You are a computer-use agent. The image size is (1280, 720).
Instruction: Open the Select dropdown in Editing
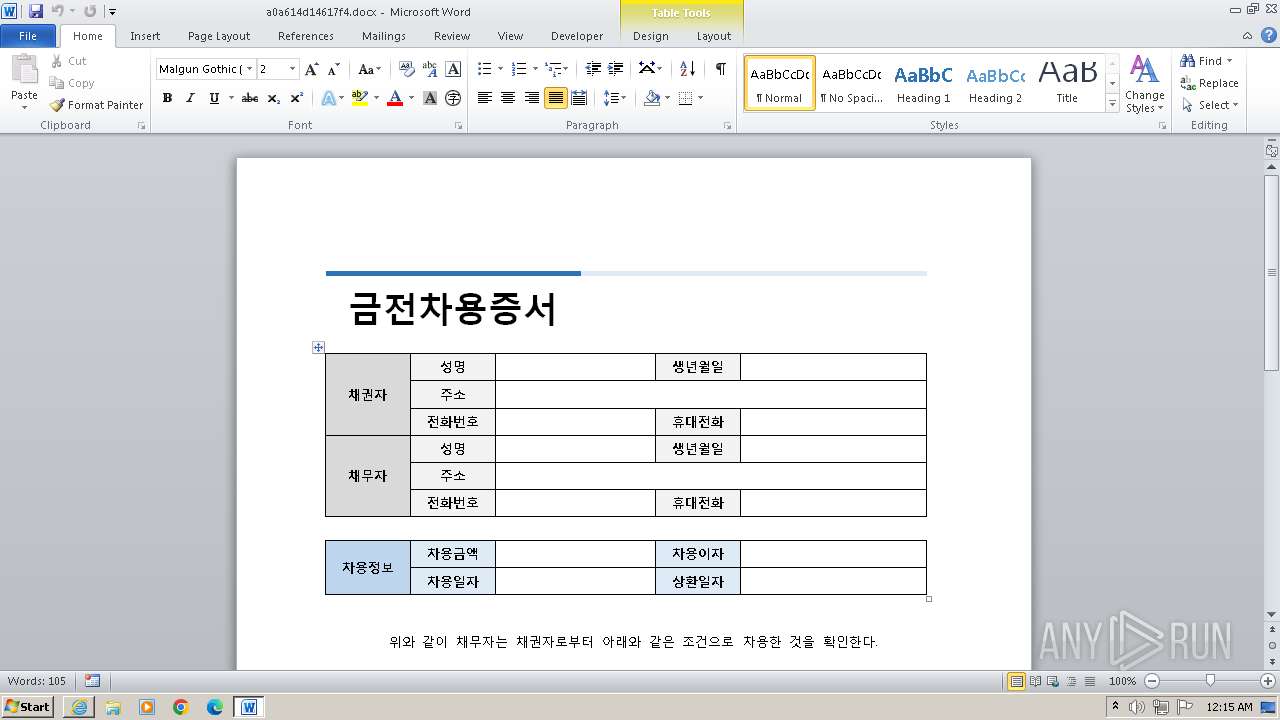tap(1210, 105)
